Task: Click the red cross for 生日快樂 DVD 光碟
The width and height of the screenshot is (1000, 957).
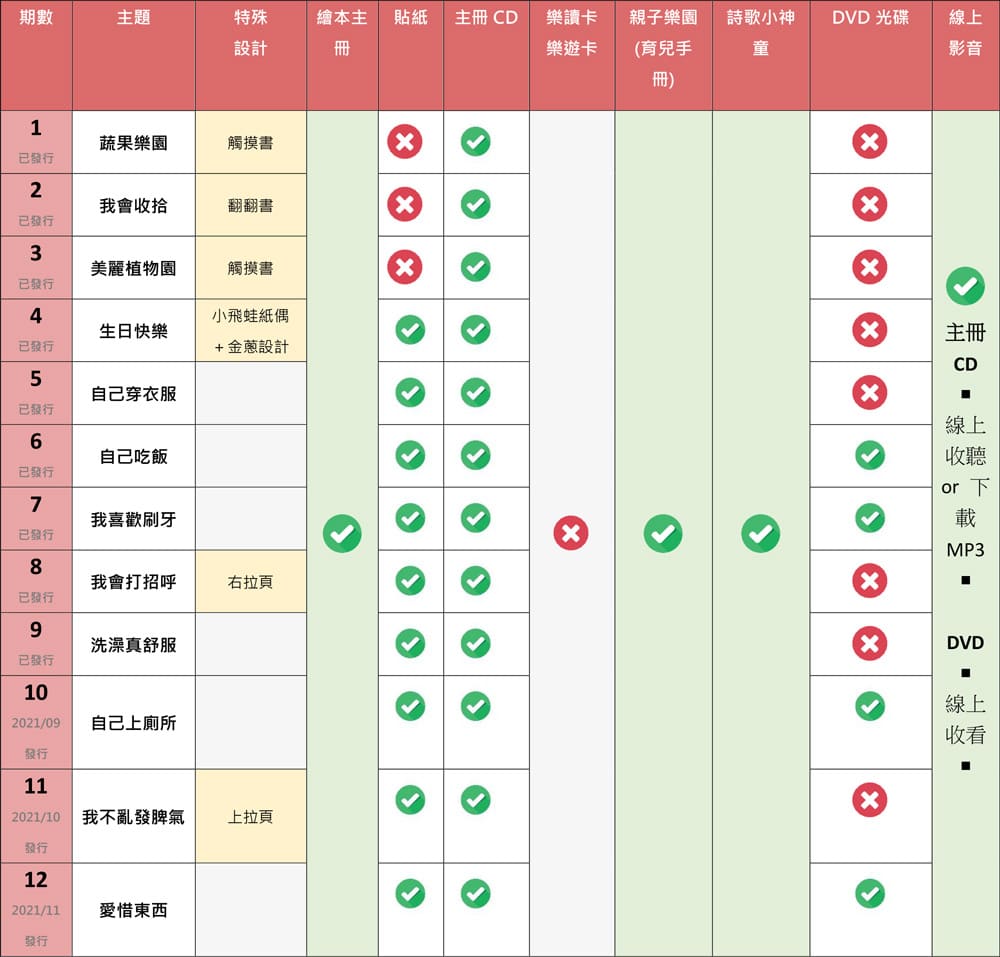Action: [869, 330]
